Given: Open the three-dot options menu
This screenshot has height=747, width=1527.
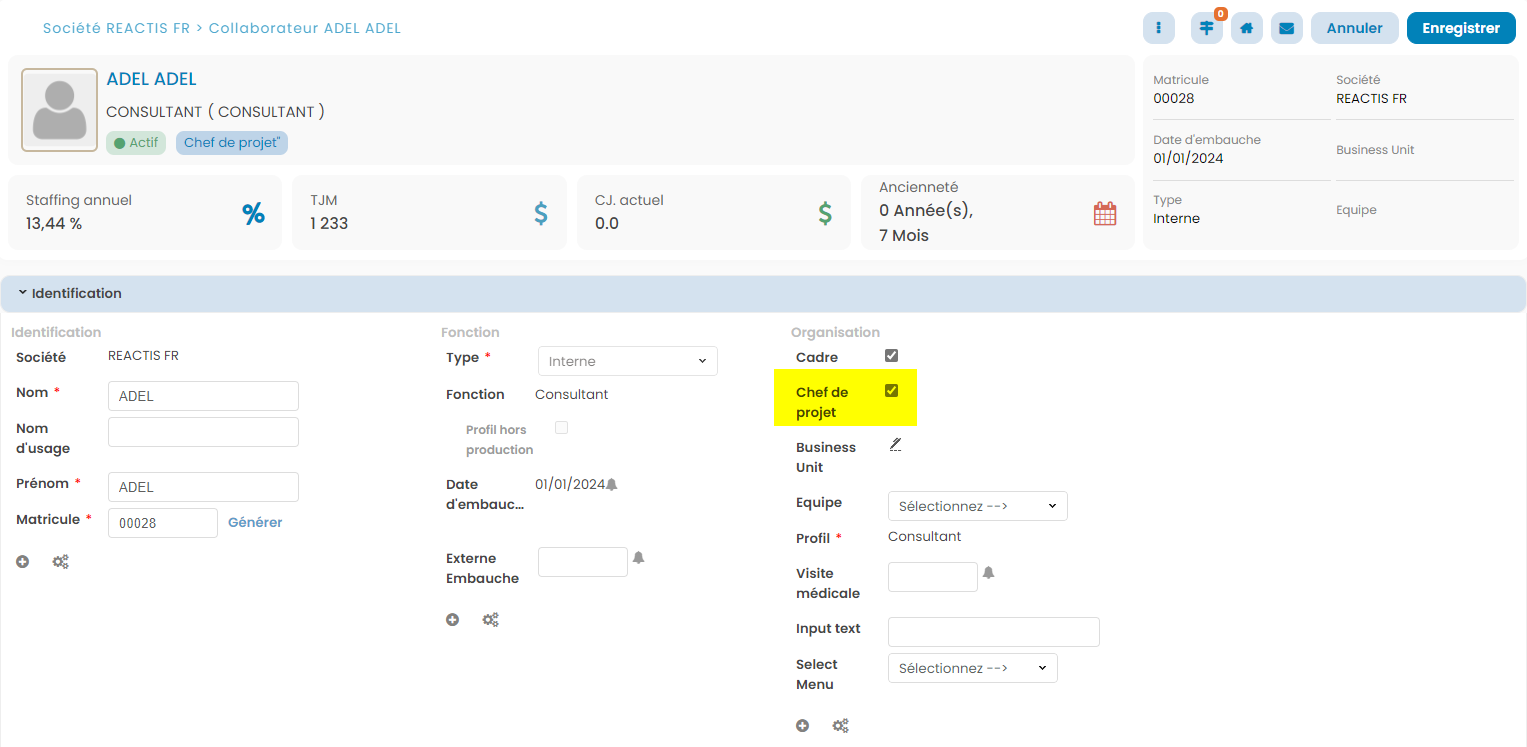Looking at the screenshot, I should pos(1158,28).
